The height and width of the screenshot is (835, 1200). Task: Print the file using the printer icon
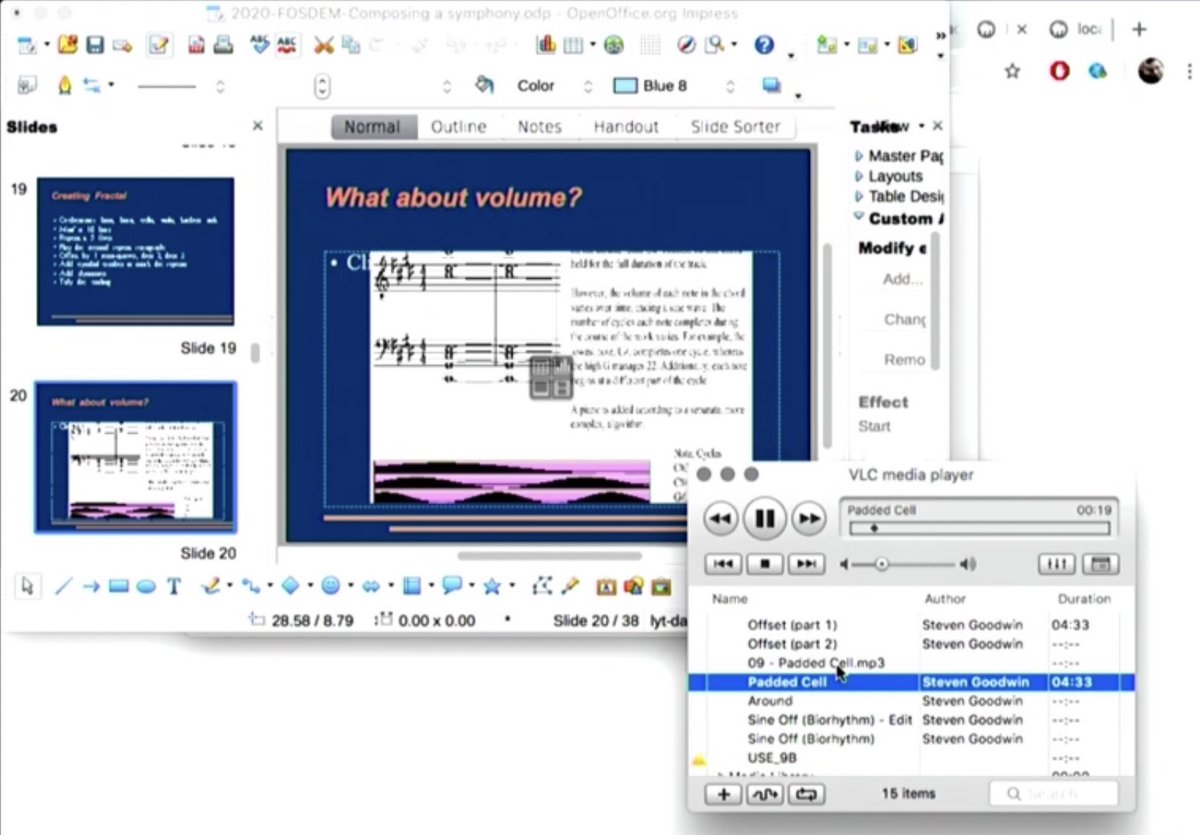[223, 45]
